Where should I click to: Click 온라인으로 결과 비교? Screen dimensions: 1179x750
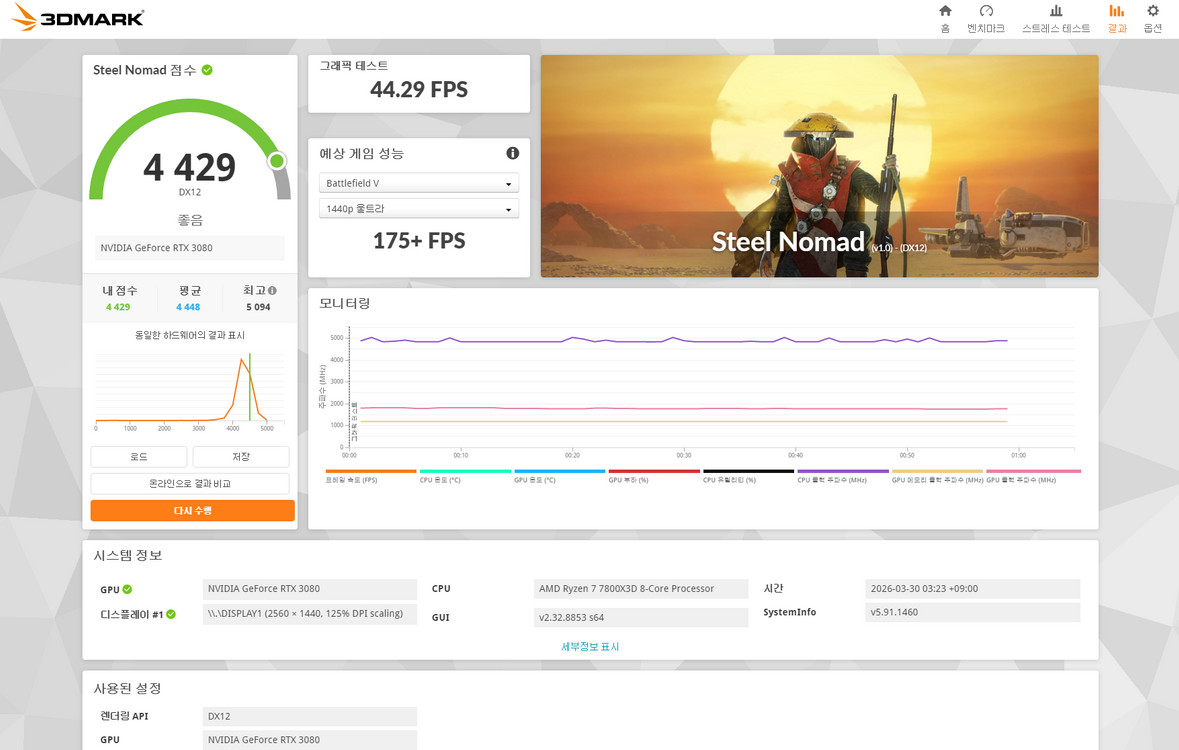(189, 484)
